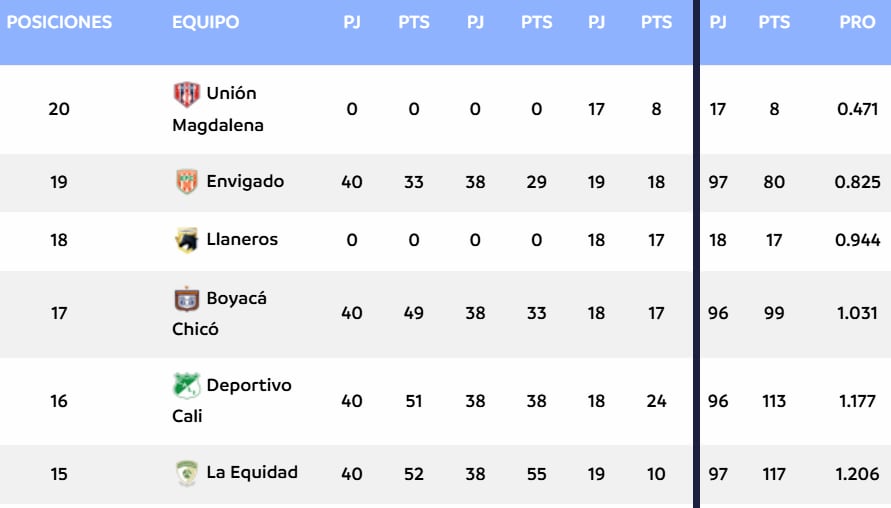Sort by the EQUIPO column header

tap(205, 23)
